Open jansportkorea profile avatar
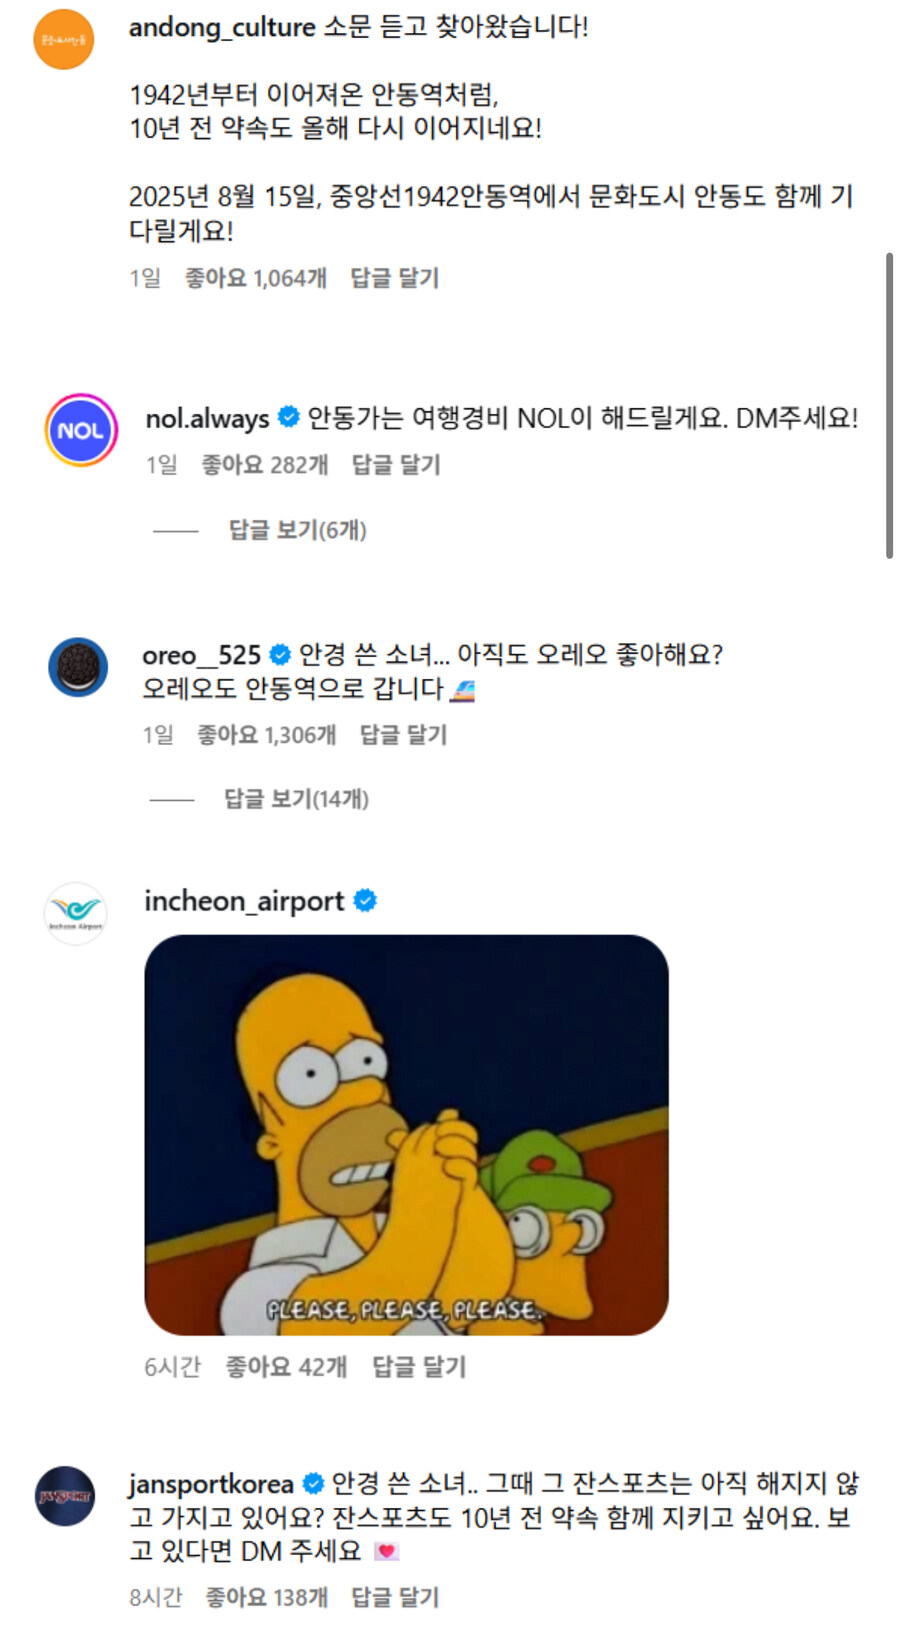Viewport: 900px width, 1633px height. 65,1496
